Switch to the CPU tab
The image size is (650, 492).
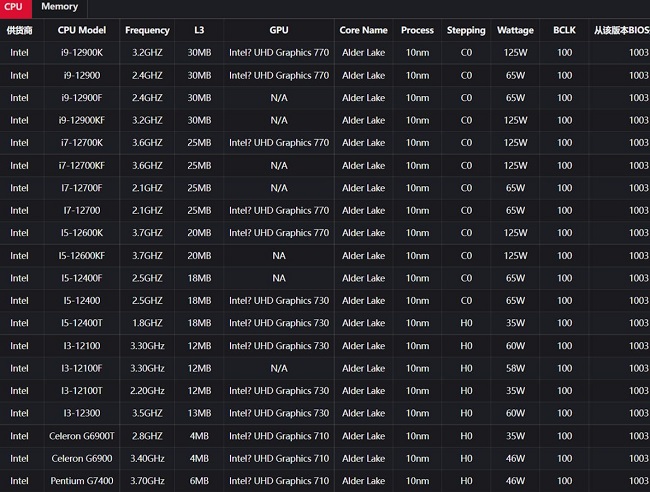[x=15, y=7]
